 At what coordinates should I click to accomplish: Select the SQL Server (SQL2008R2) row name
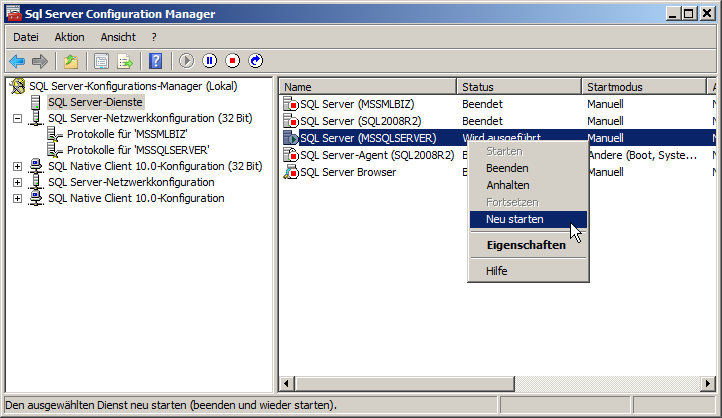click(361, 121)
